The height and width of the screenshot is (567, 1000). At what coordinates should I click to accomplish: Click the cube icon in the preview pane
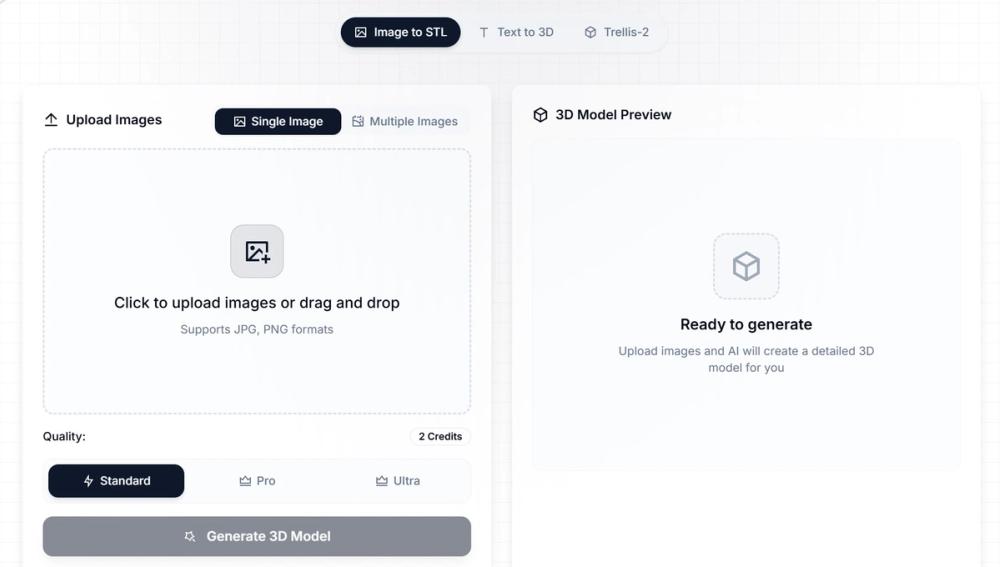(x=746, y=266)
